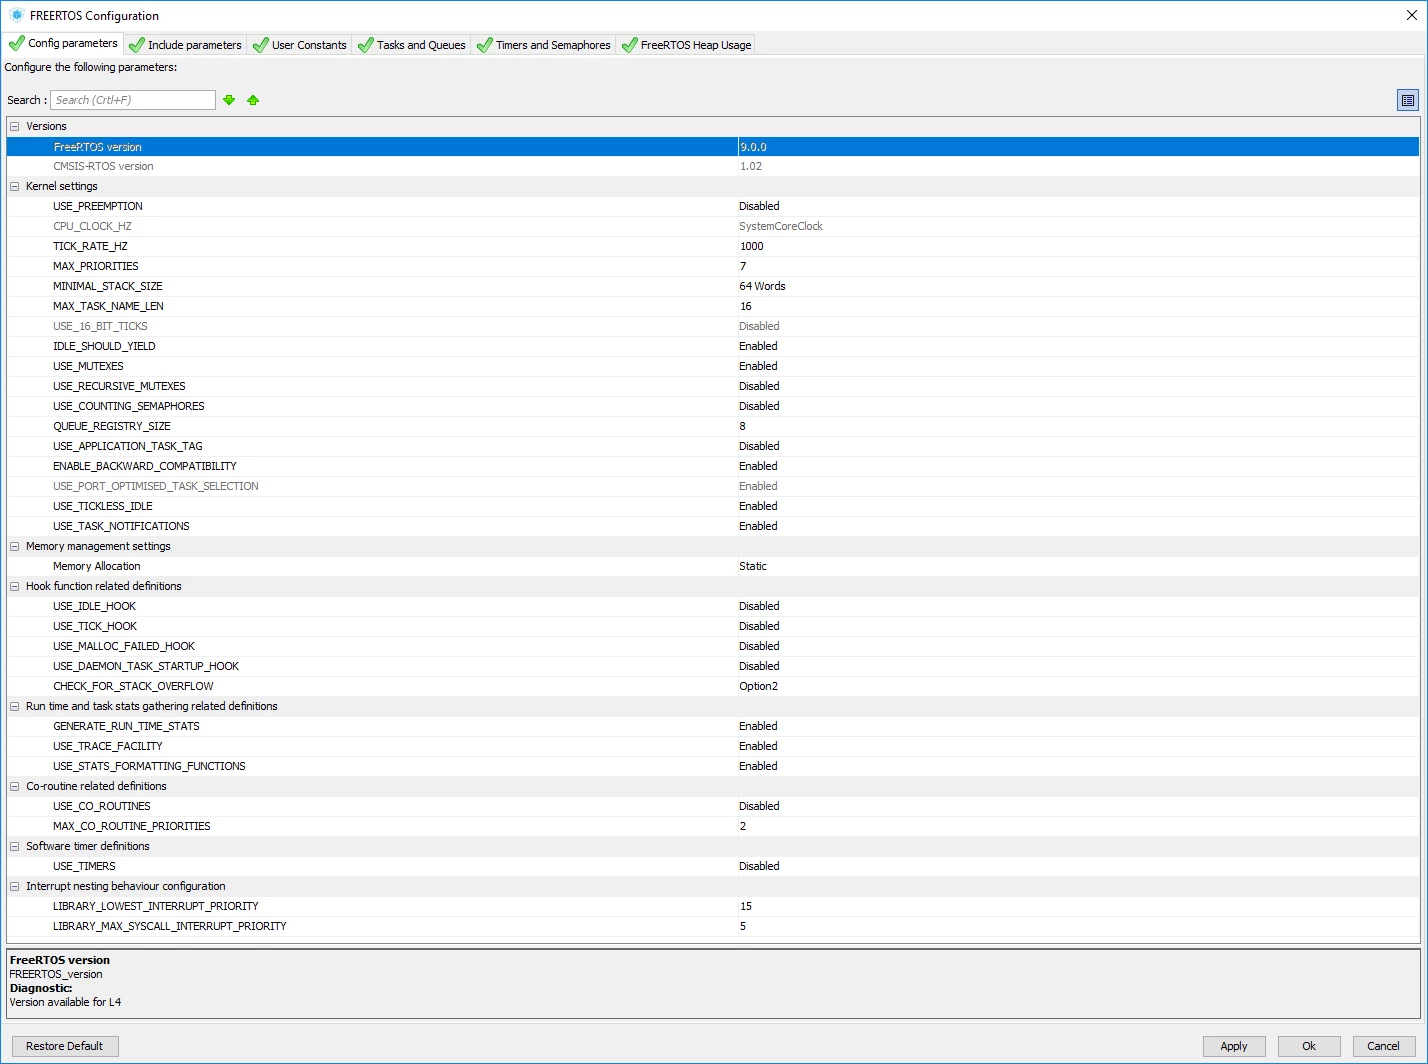Open the Tasks and Queues tab
Screen dimensions: 1428x1064
[411, 45]
